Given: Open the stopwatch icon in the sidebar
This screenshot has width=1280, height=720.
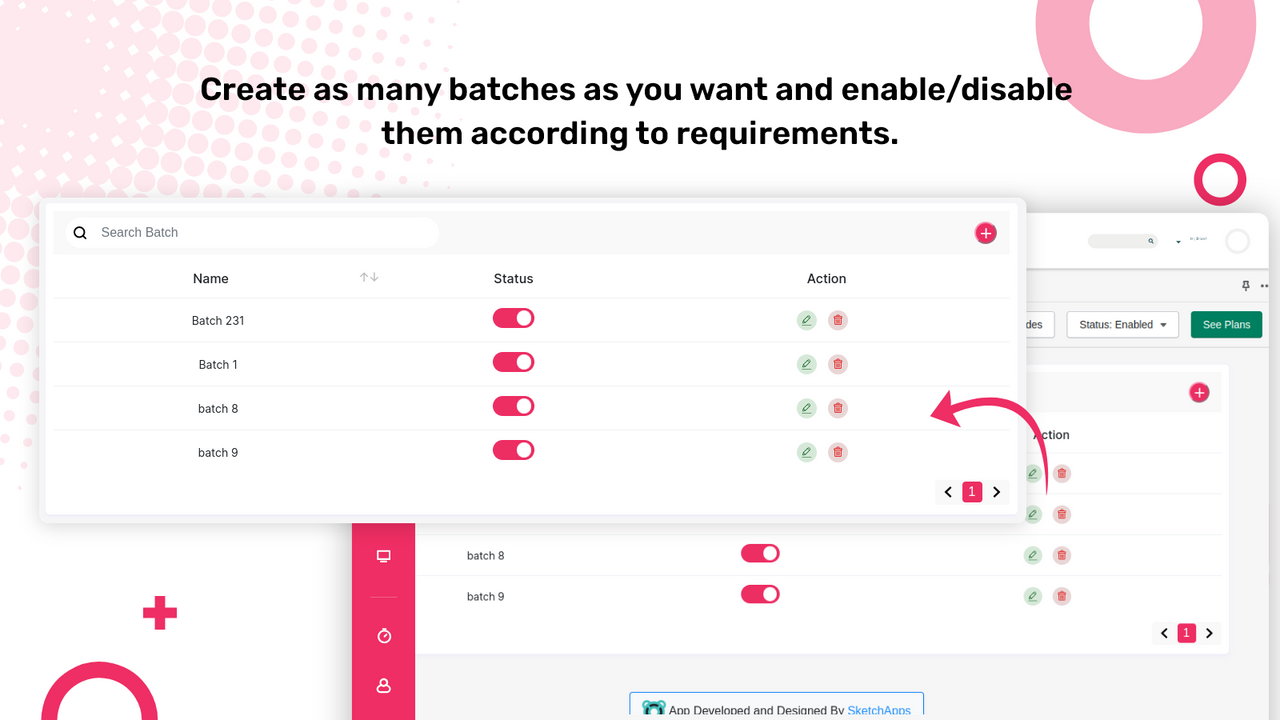Looking at the screenshot, I should click(x=384, y=635).
